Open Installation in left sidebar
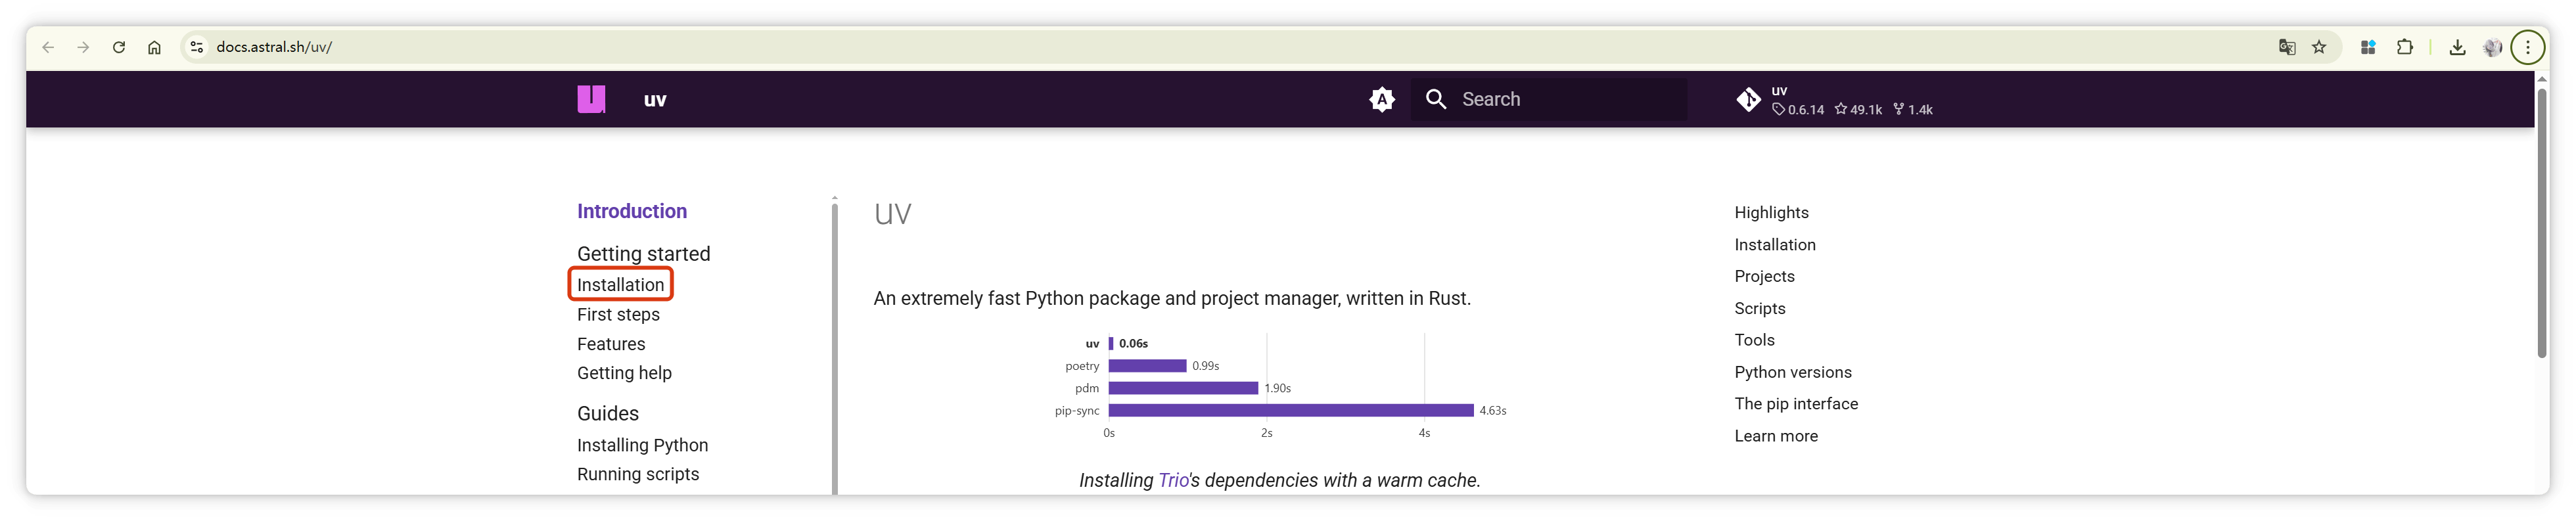The width and height of the screenshot is (2576, 521). pyautogui.click(x=620, y=284)
